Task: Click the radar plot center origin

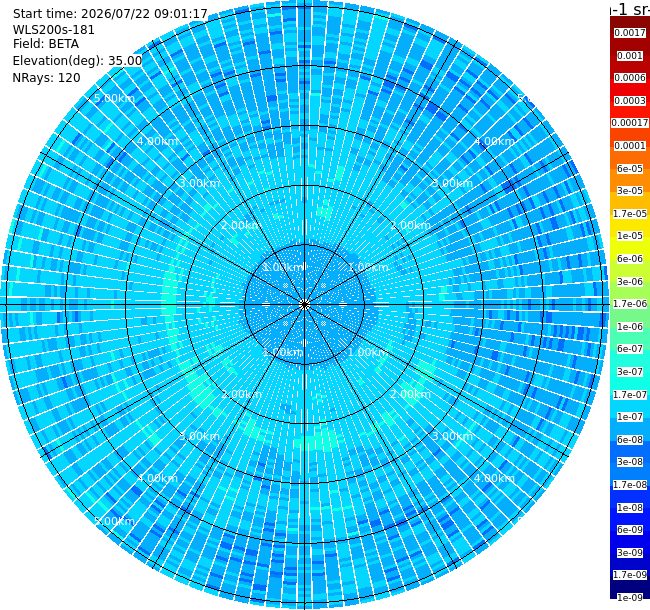Action: [x=305, y=305]
